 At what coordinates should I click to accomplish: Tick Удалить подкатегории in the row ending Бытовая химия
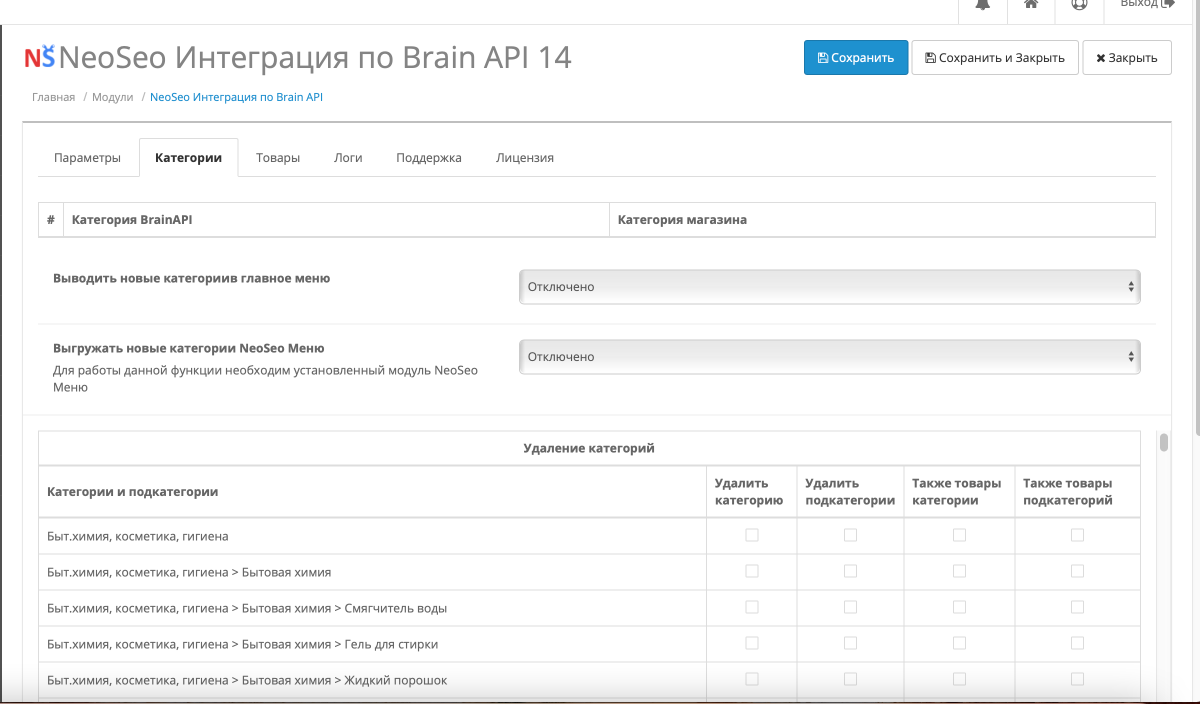tap(850, 572)
